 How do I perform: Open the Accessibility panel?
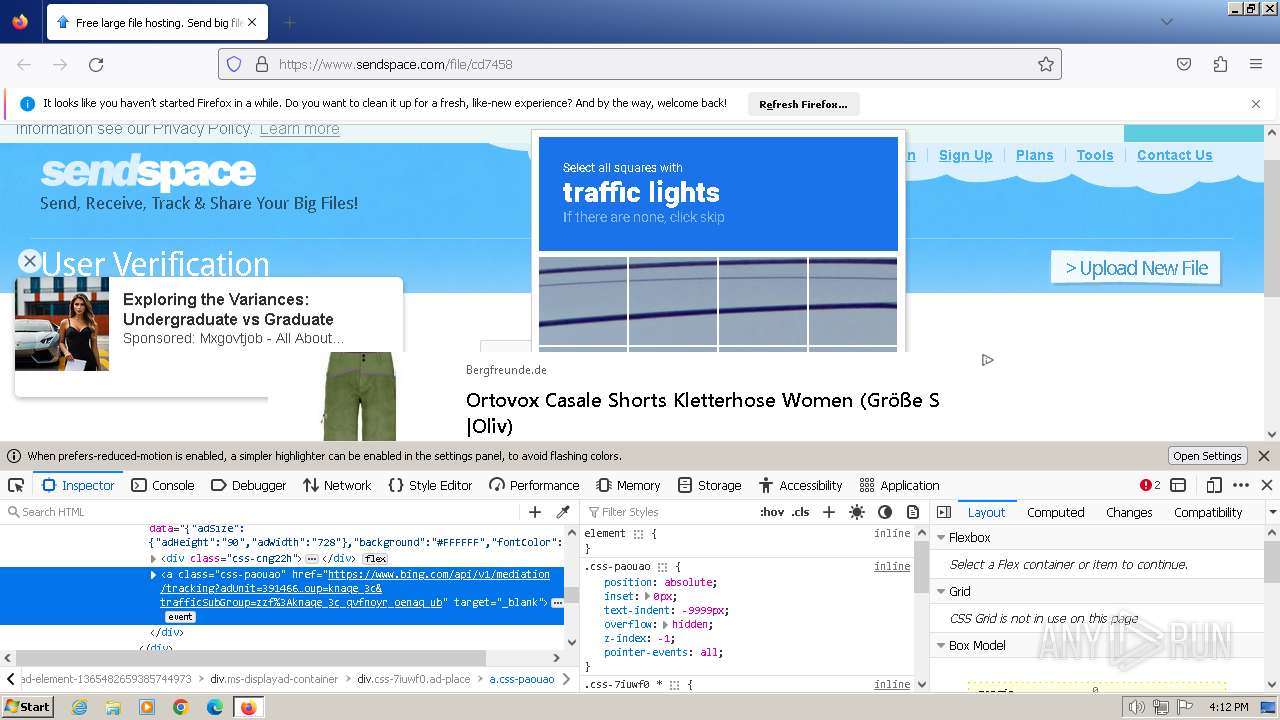800,485
